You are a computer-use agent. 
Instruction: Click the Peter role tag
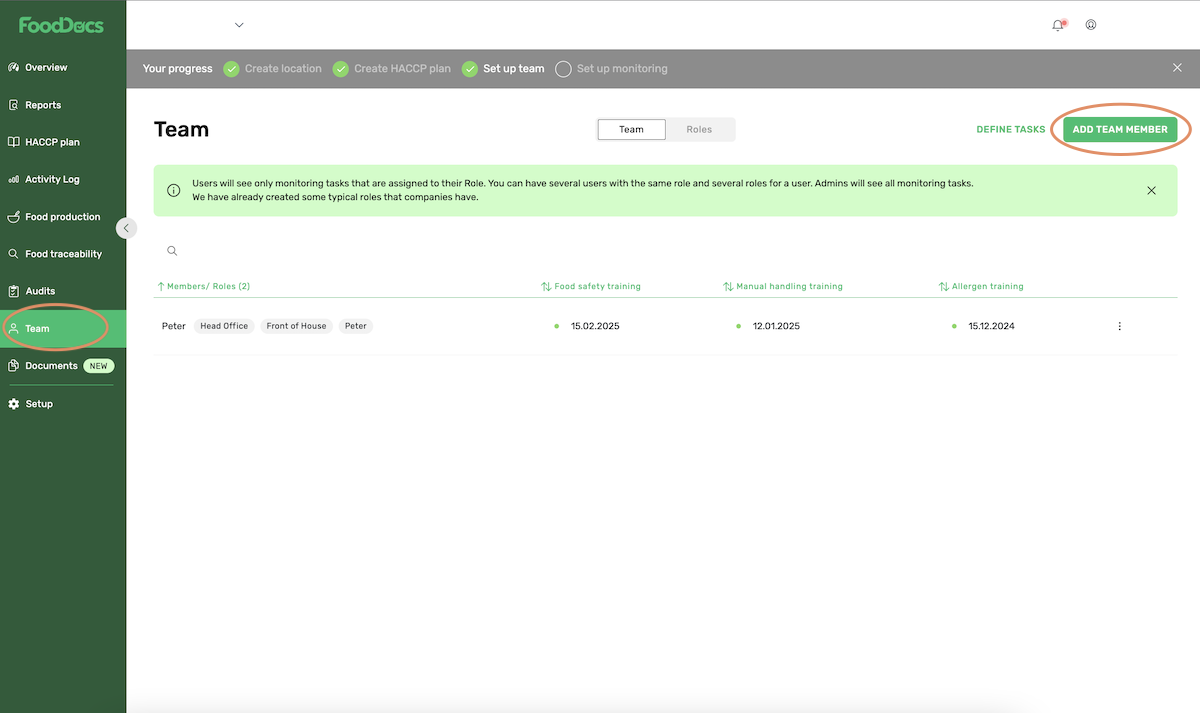(x=356, y=326)
